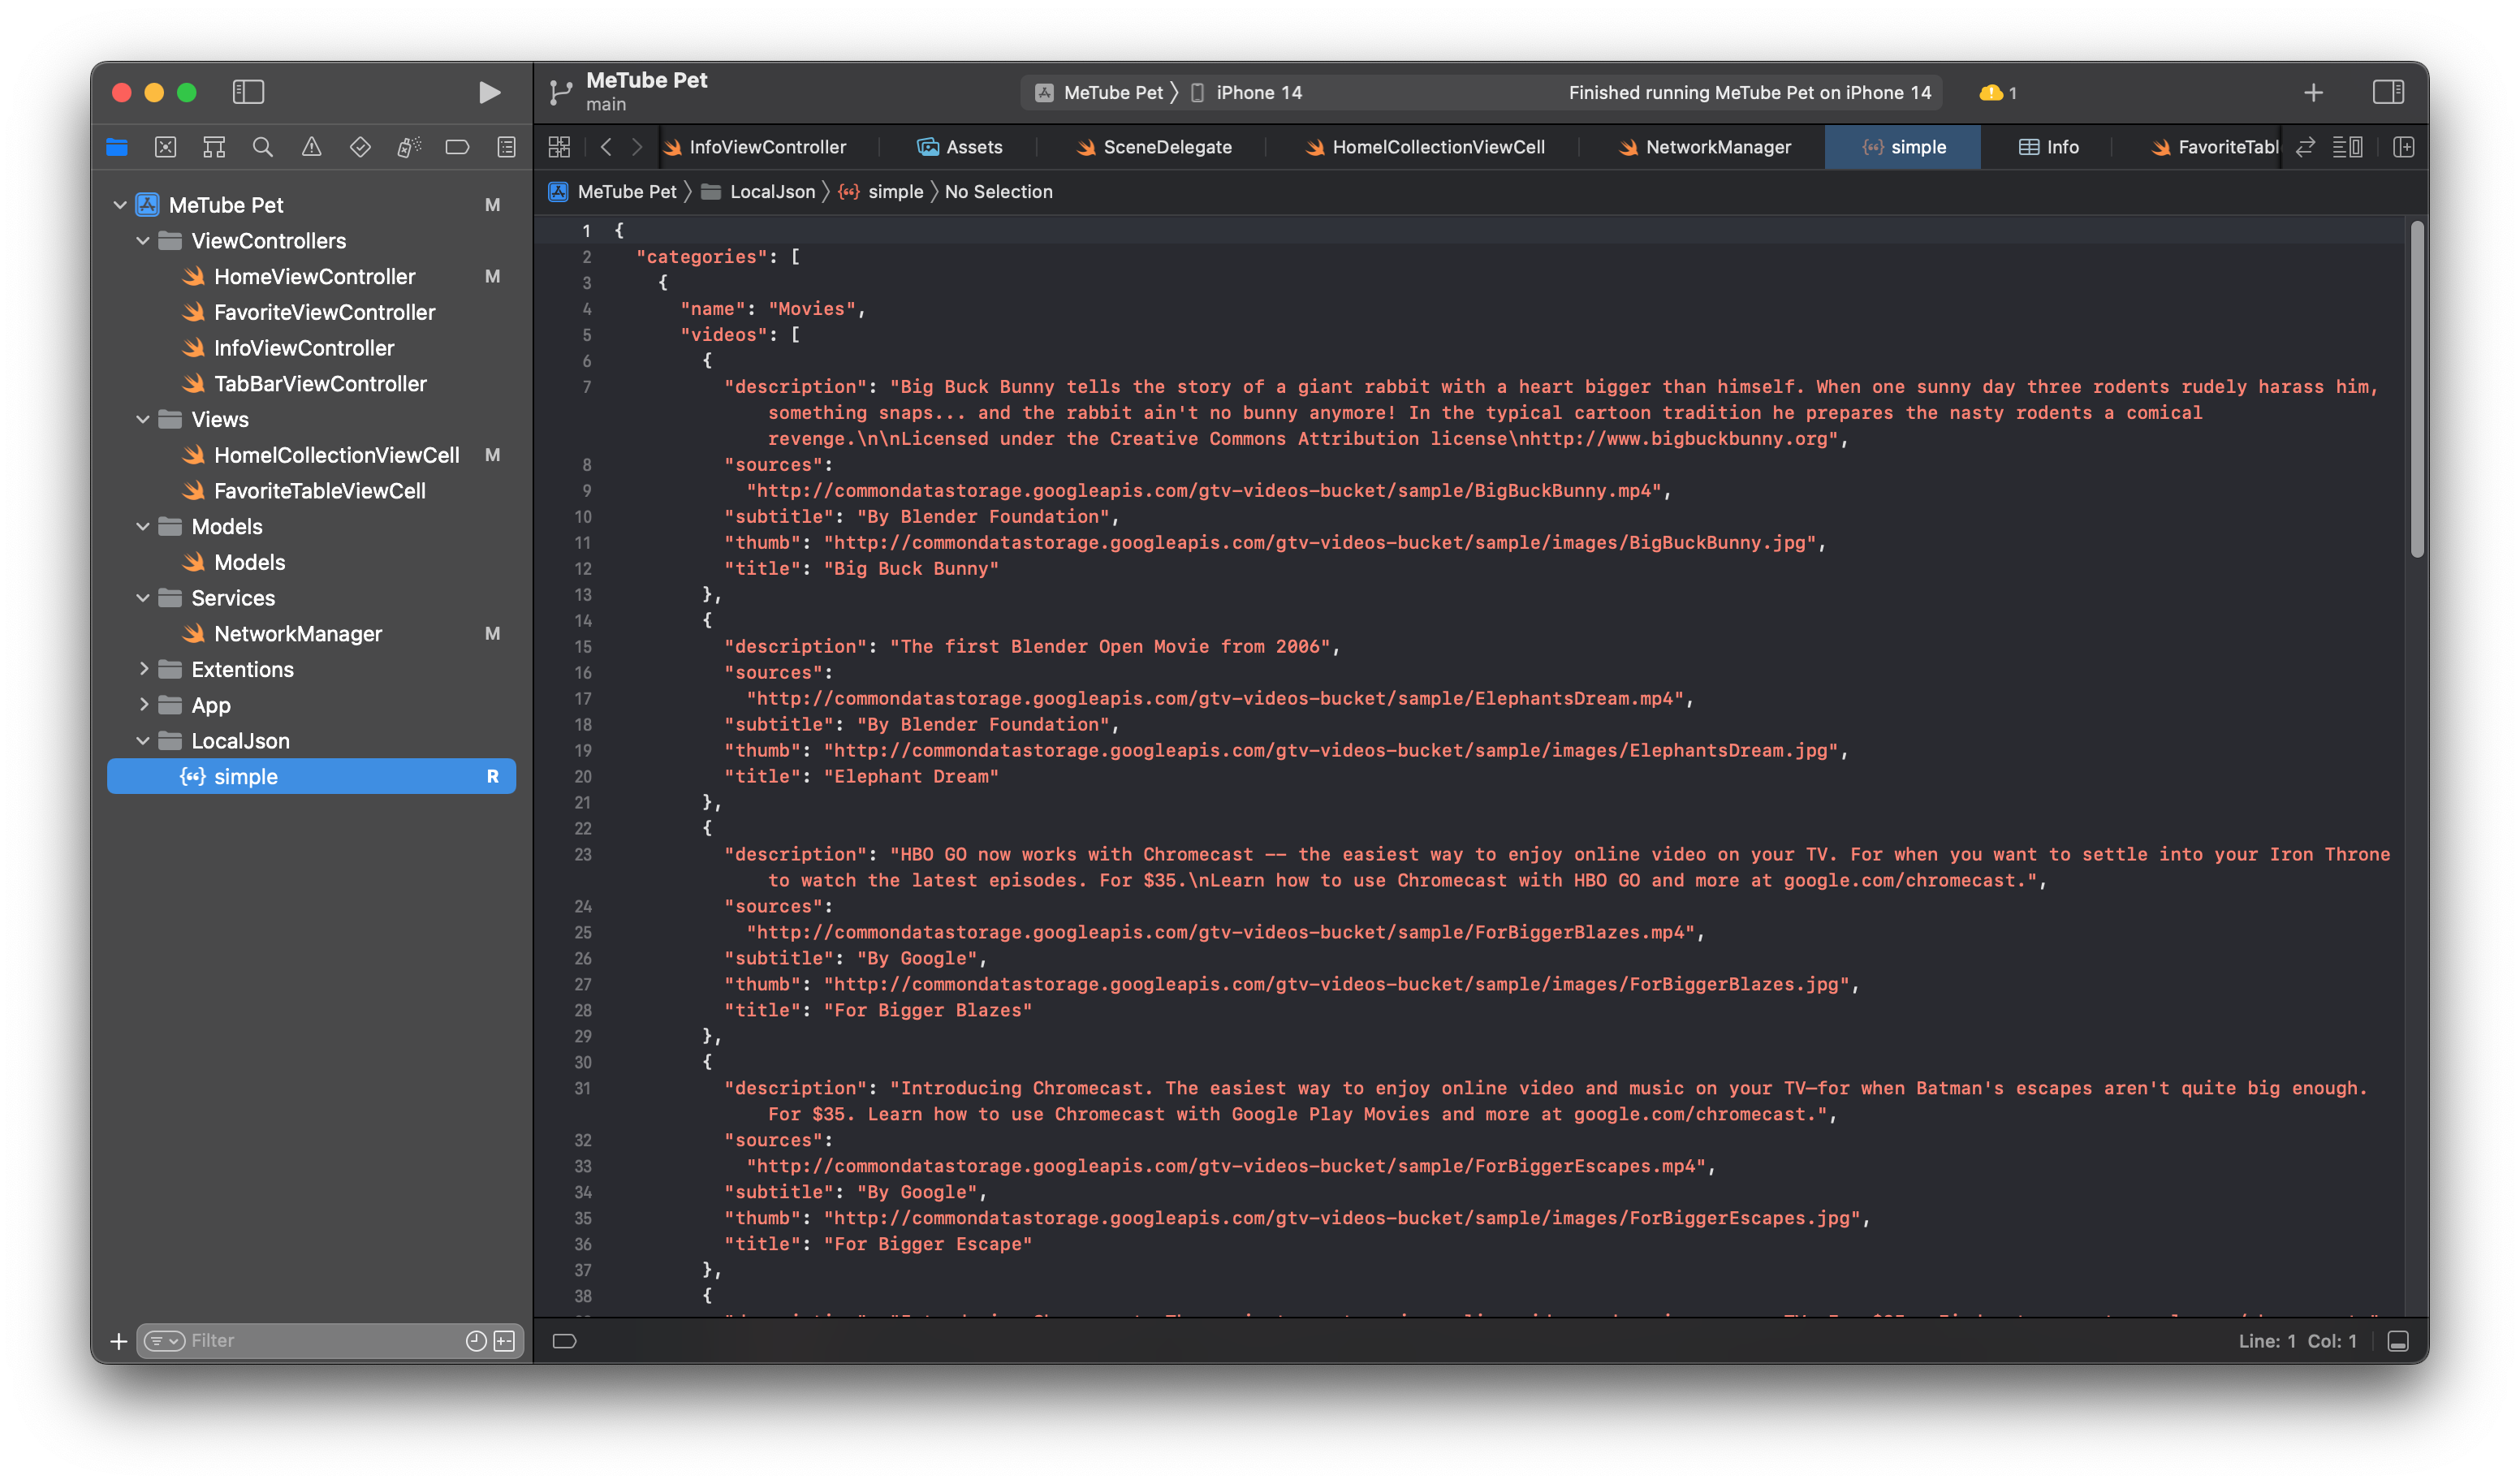This screenshot has width=2520, height=1484.
Task: Click the plus button in the toolbar
Action: pos(2313,93)
